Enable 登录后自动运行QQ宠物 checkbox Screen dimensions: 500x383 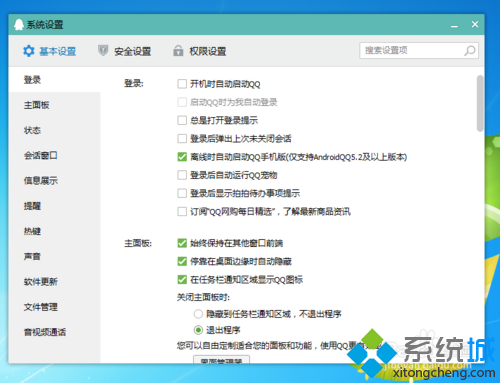click(182, 175)
